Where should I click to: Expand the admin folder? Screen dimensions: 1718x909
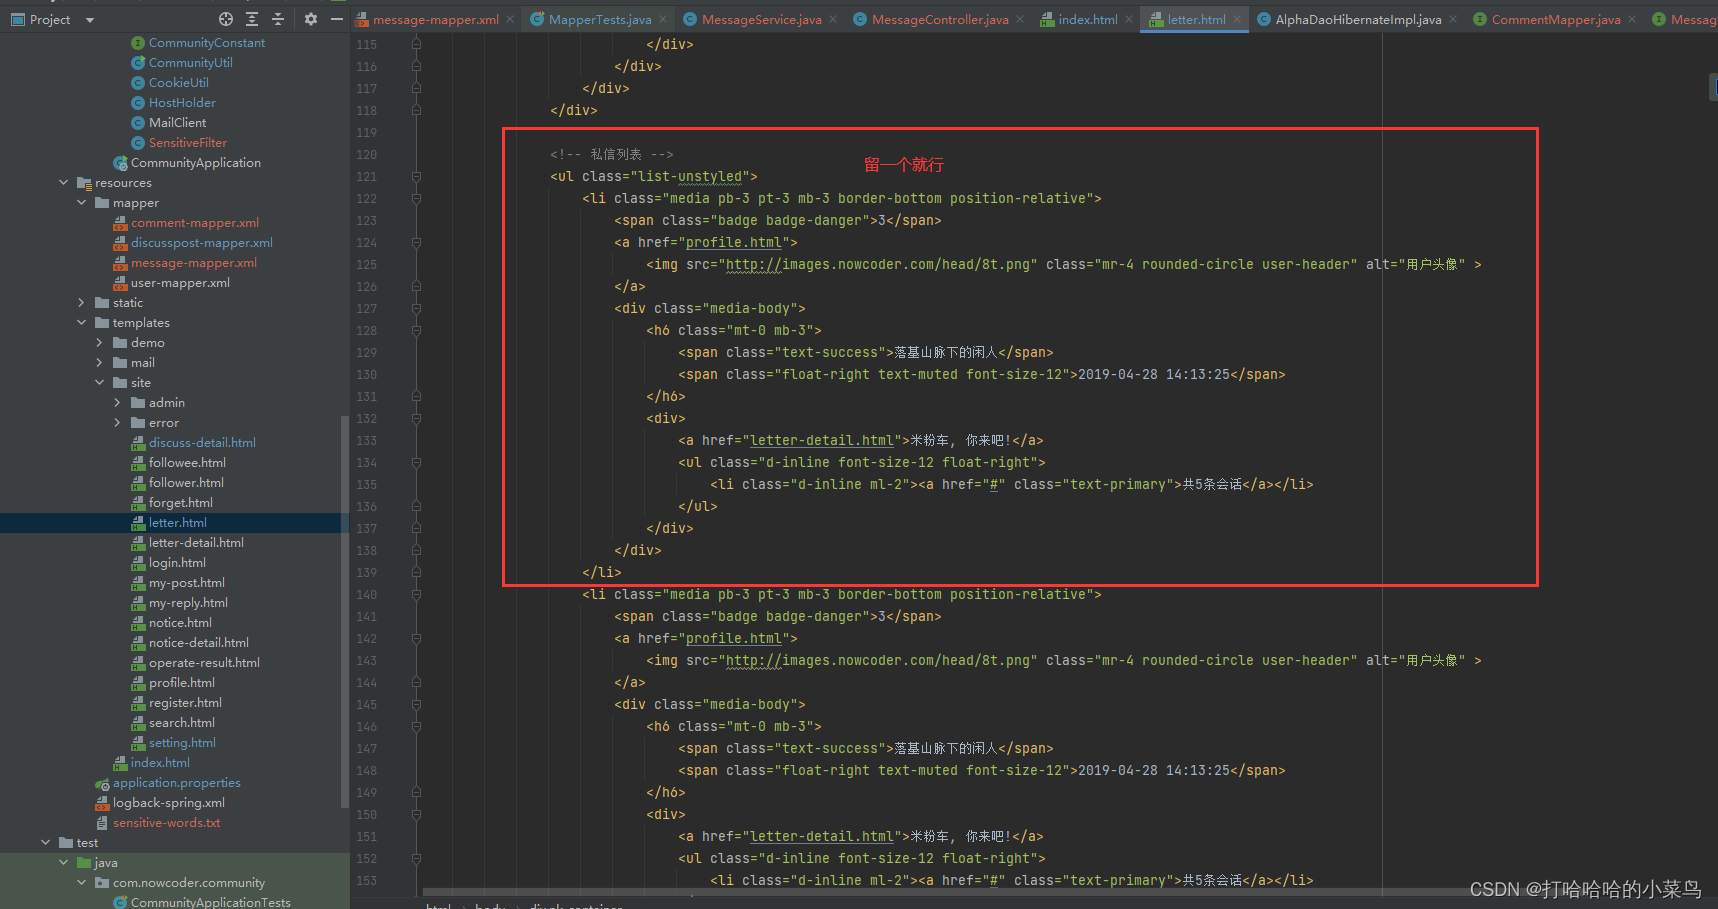click(x=118, y=402)
